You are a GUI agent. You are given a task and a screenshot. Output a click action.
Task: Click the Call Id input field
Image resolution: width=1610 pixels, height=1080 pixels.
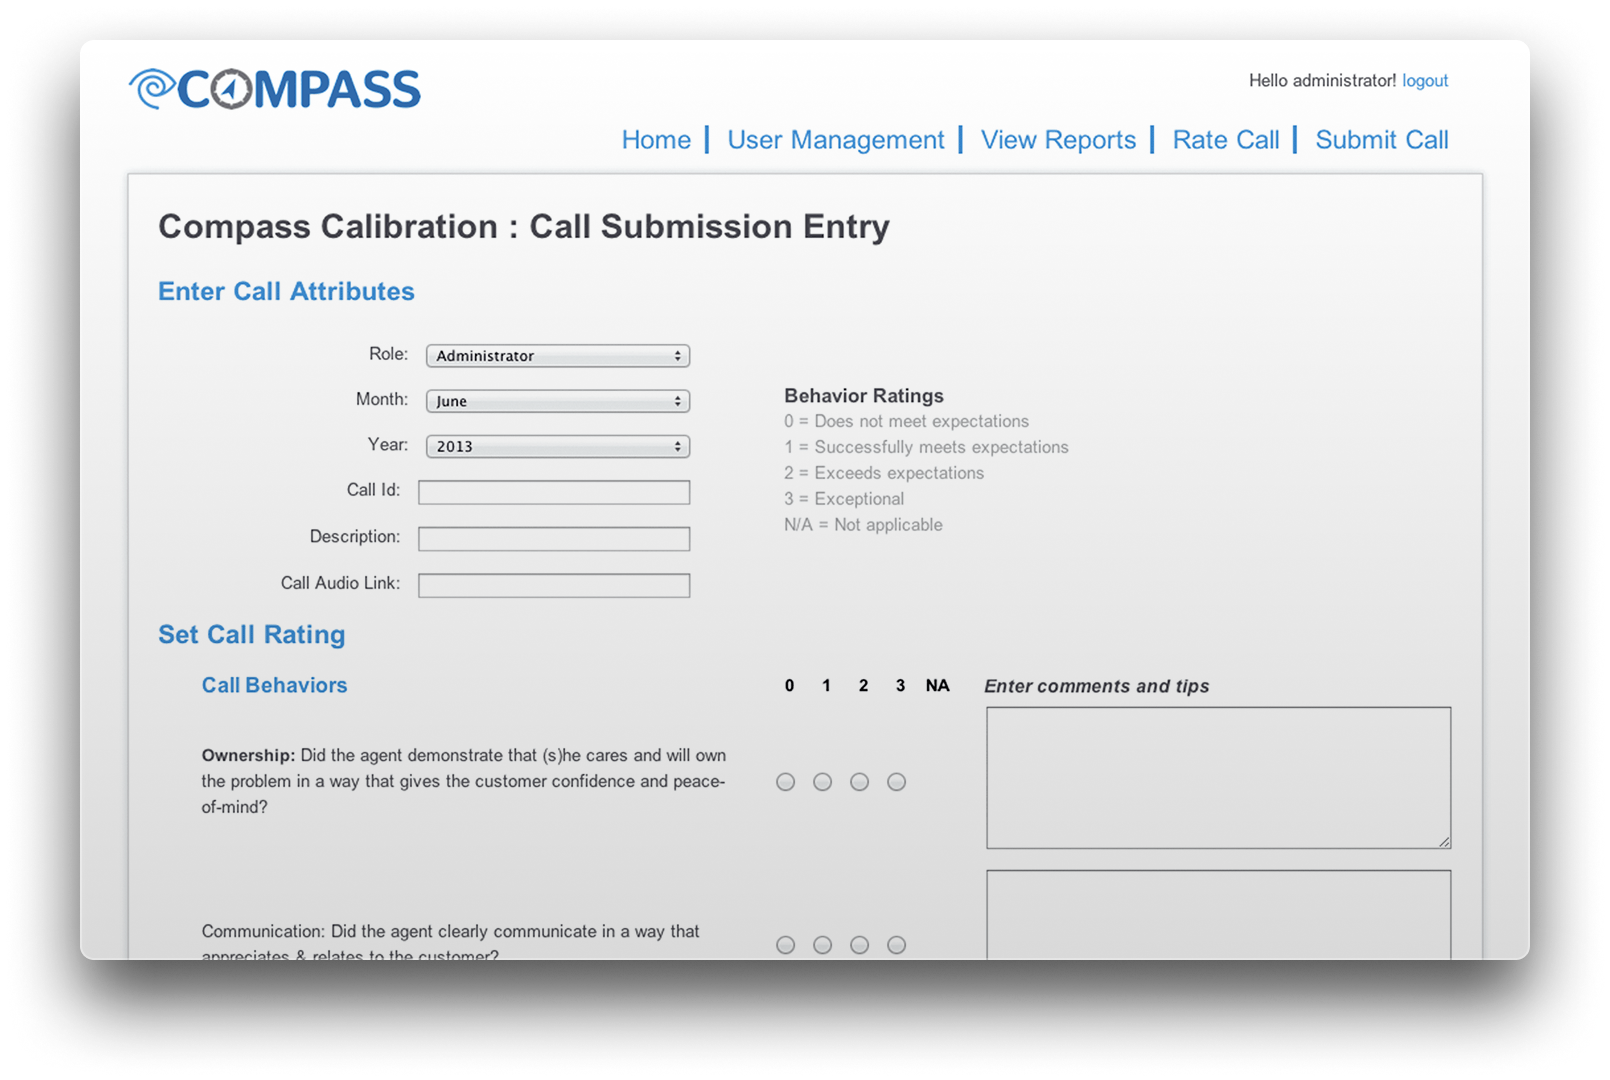554,492
